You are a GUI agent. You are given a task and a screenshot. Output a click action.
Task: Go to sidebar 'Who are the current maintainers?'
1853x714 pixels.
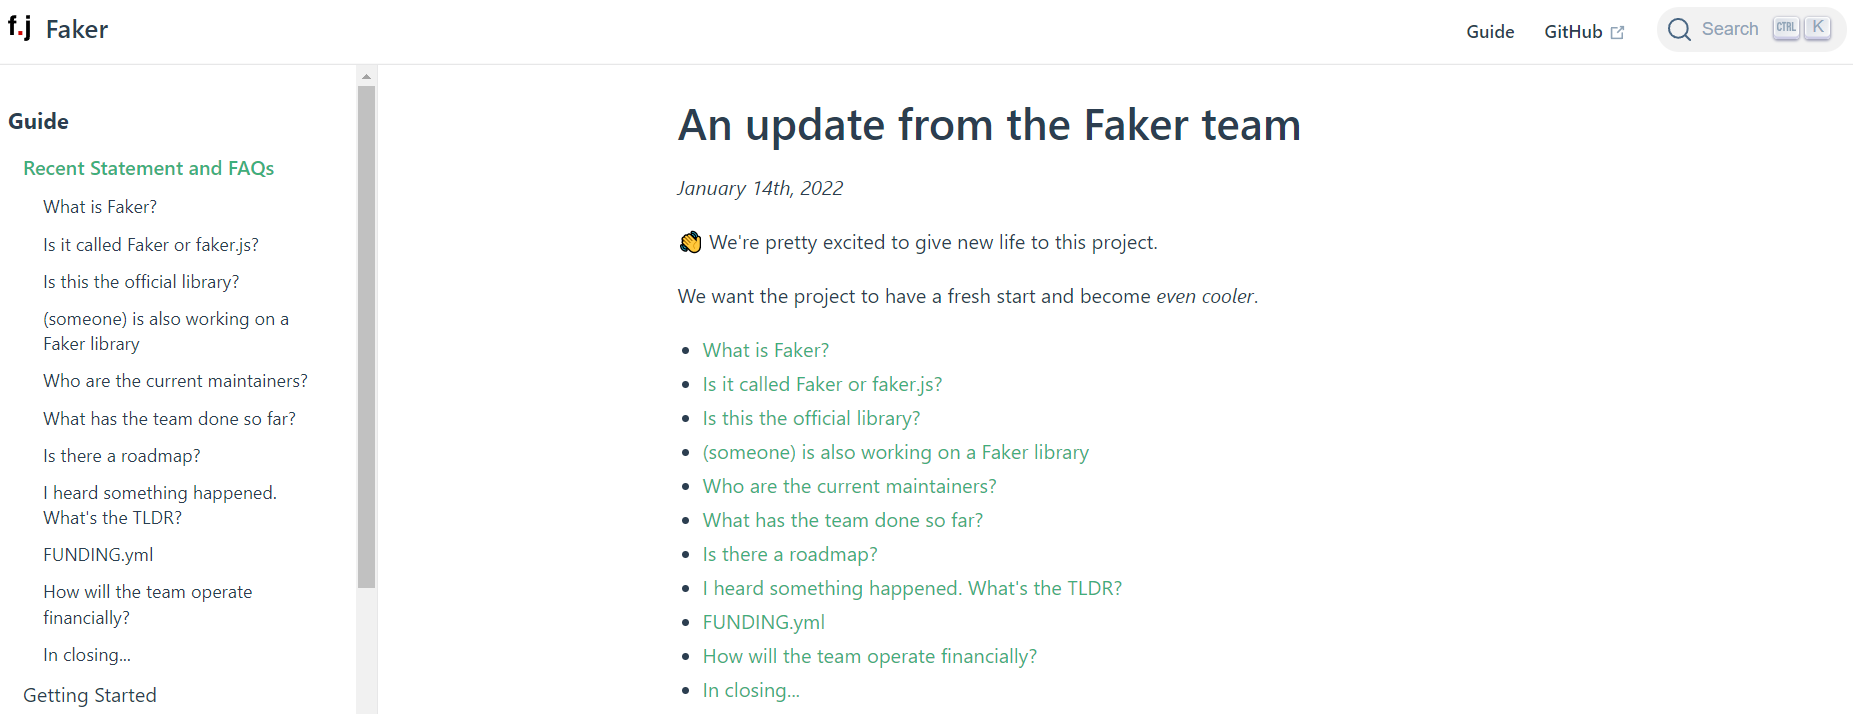click(175, 381)
